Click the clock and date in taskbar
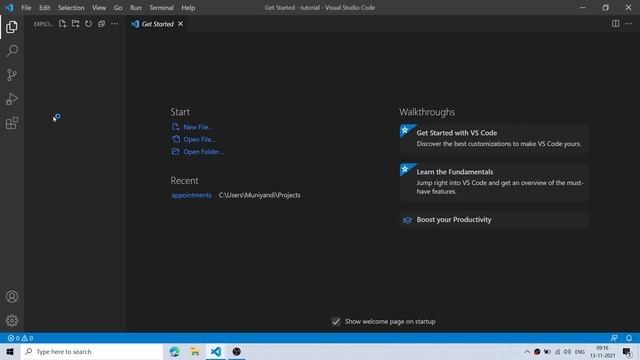 pyautogui.click(x=602, y=351)
